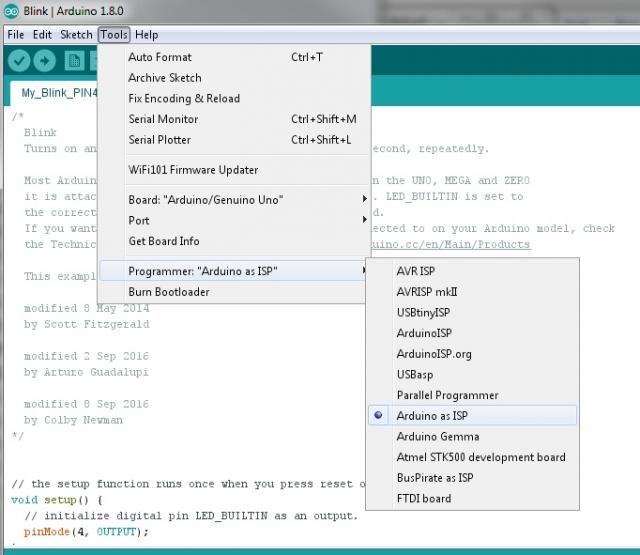
Task: Choose Auto Format from Tools menu
Action: 235,57
